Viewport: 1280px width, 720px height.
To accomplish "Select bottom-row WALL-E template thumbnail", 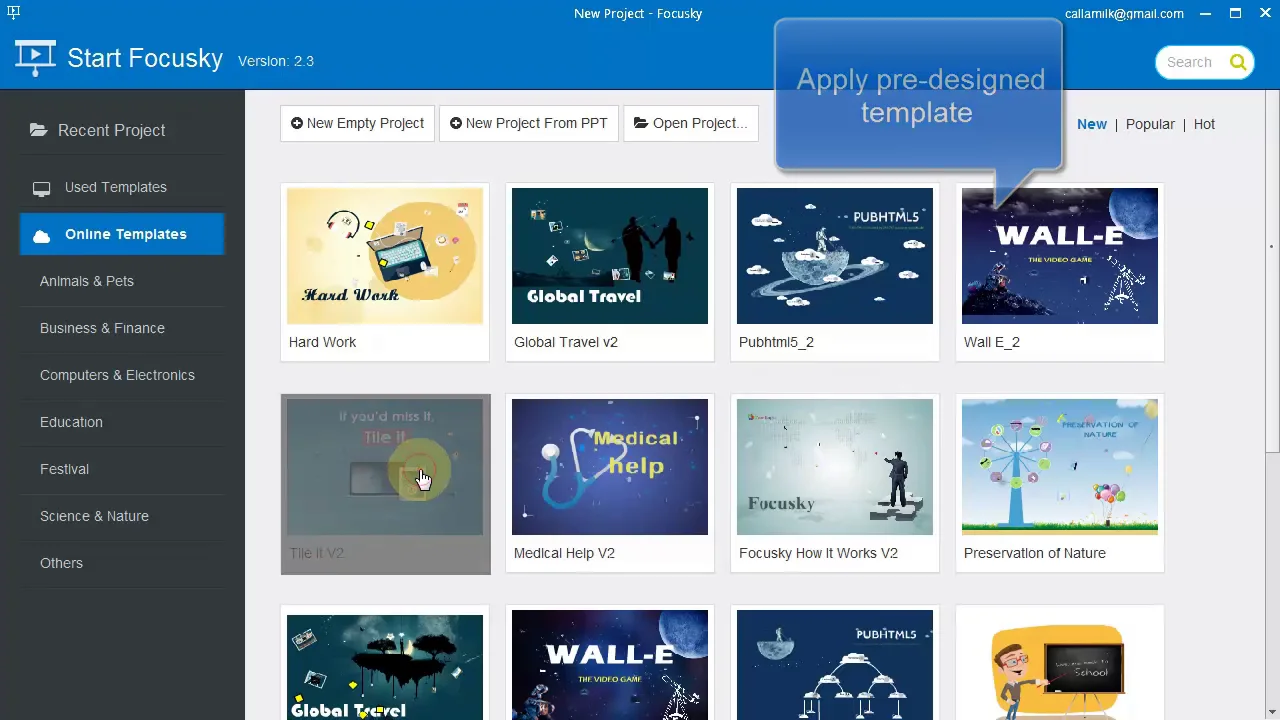I will [610, 667].
